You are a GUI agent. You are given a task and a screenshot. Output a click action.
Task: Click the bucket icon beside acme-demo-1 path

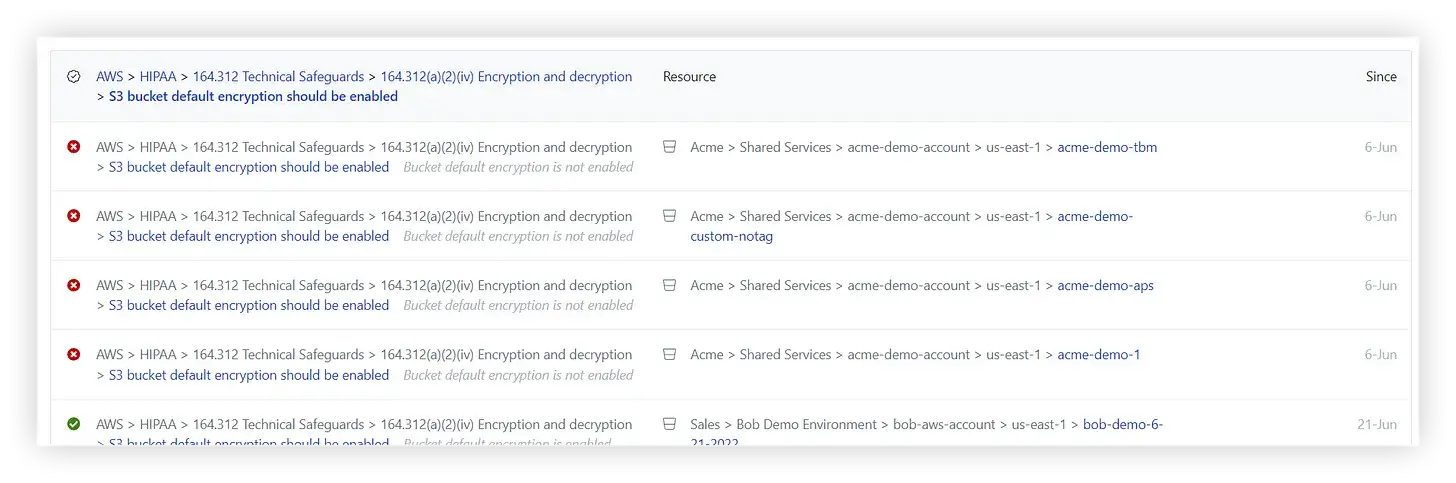[x=670, y=354]
